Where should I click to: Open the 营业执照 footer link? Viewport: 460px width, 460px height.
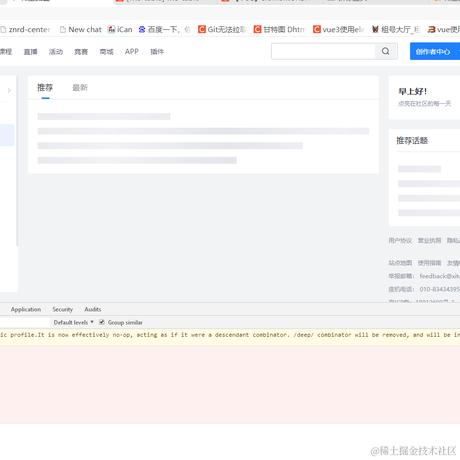click(x=429, y=240)
